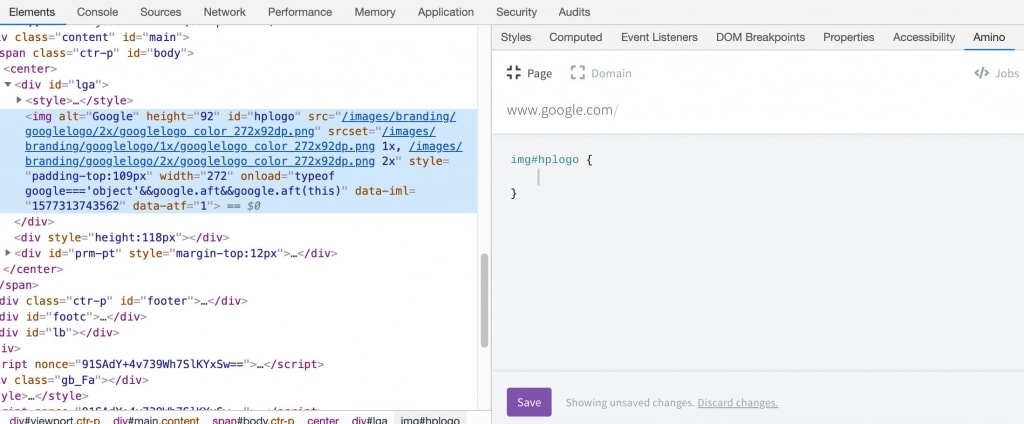
Task: Switch to the Styles pane
Action: click(x=516, y=37)
